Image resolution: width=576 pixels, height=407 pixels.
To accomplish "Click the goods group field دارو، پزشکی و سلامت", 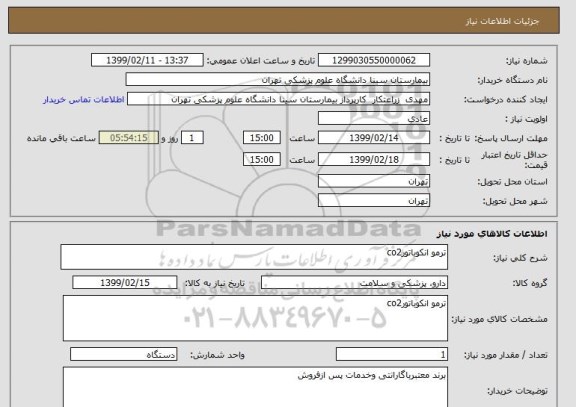I will pos(354,283).
